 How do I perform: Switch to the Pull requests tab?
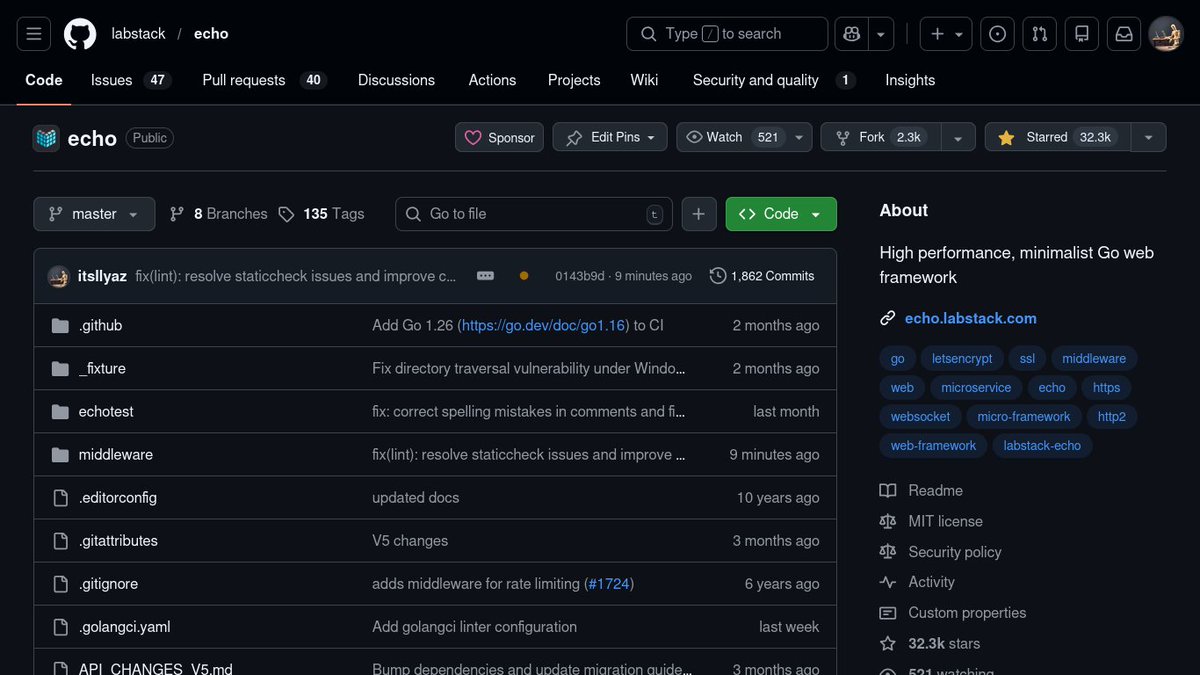pos(264,80)
